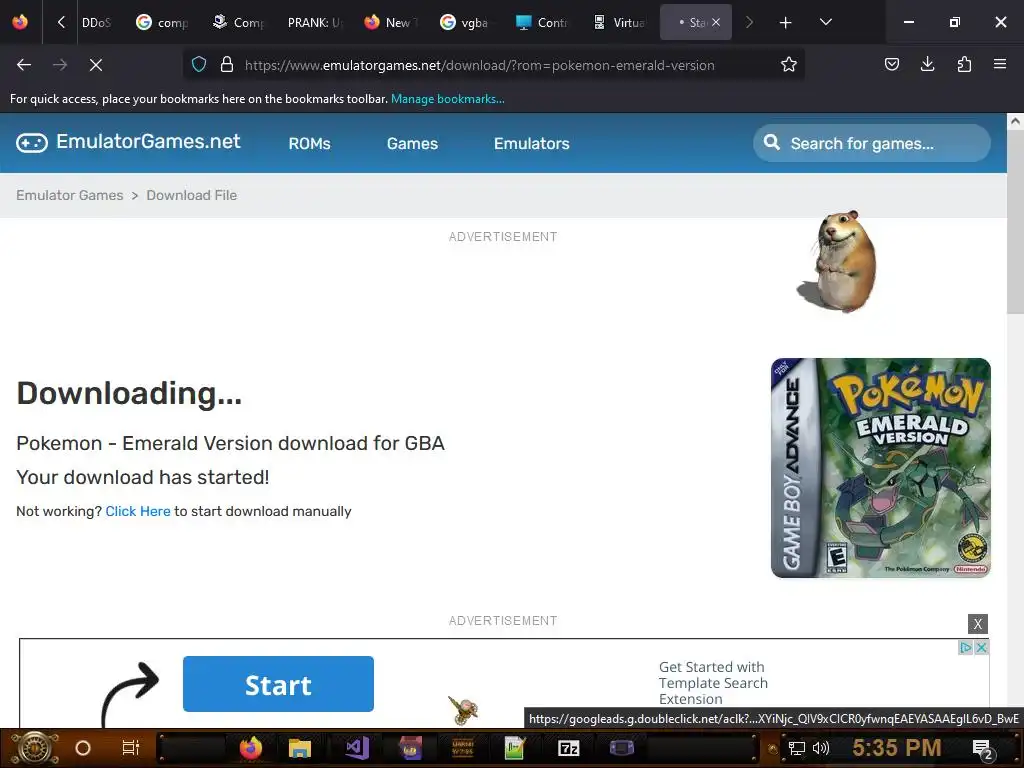Viewport: 1024px width, 768px height.
Task: Open the Manage bookmarks link
Action: (447, 99)
